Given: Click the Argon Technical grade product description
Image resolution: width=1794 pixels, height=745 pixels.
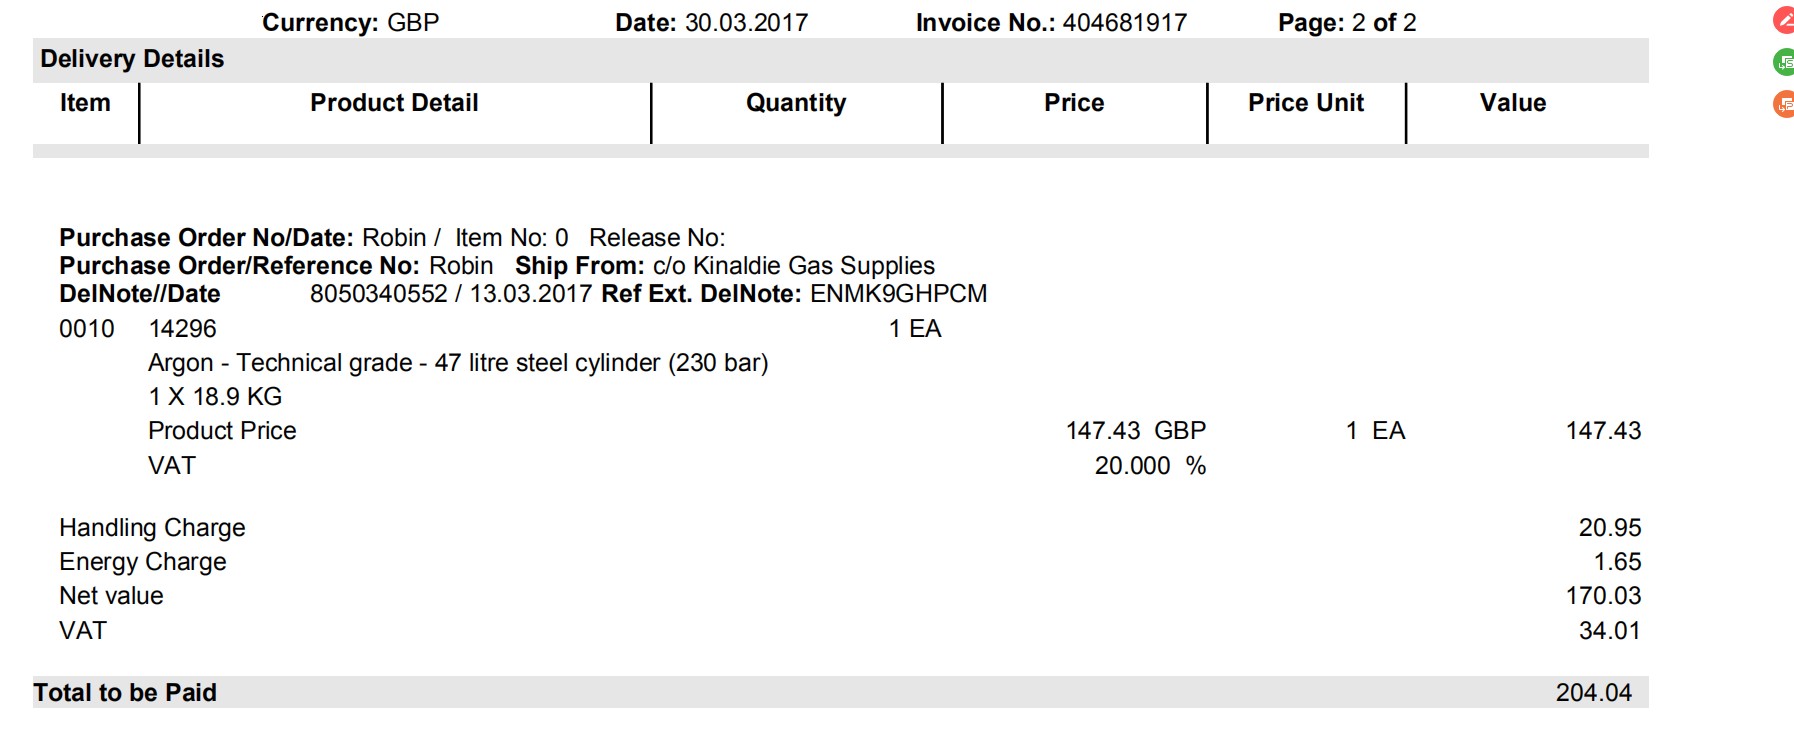Looking at the screenshot, I should pyautogui.click(x=458, y=363).
